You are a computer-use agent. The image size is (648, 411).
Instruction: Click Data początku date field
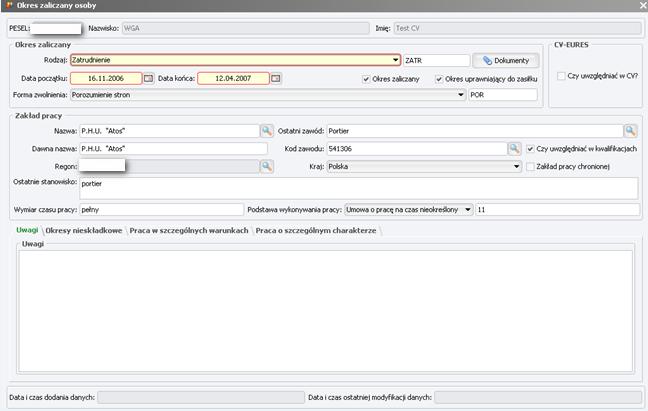(106, 78)
